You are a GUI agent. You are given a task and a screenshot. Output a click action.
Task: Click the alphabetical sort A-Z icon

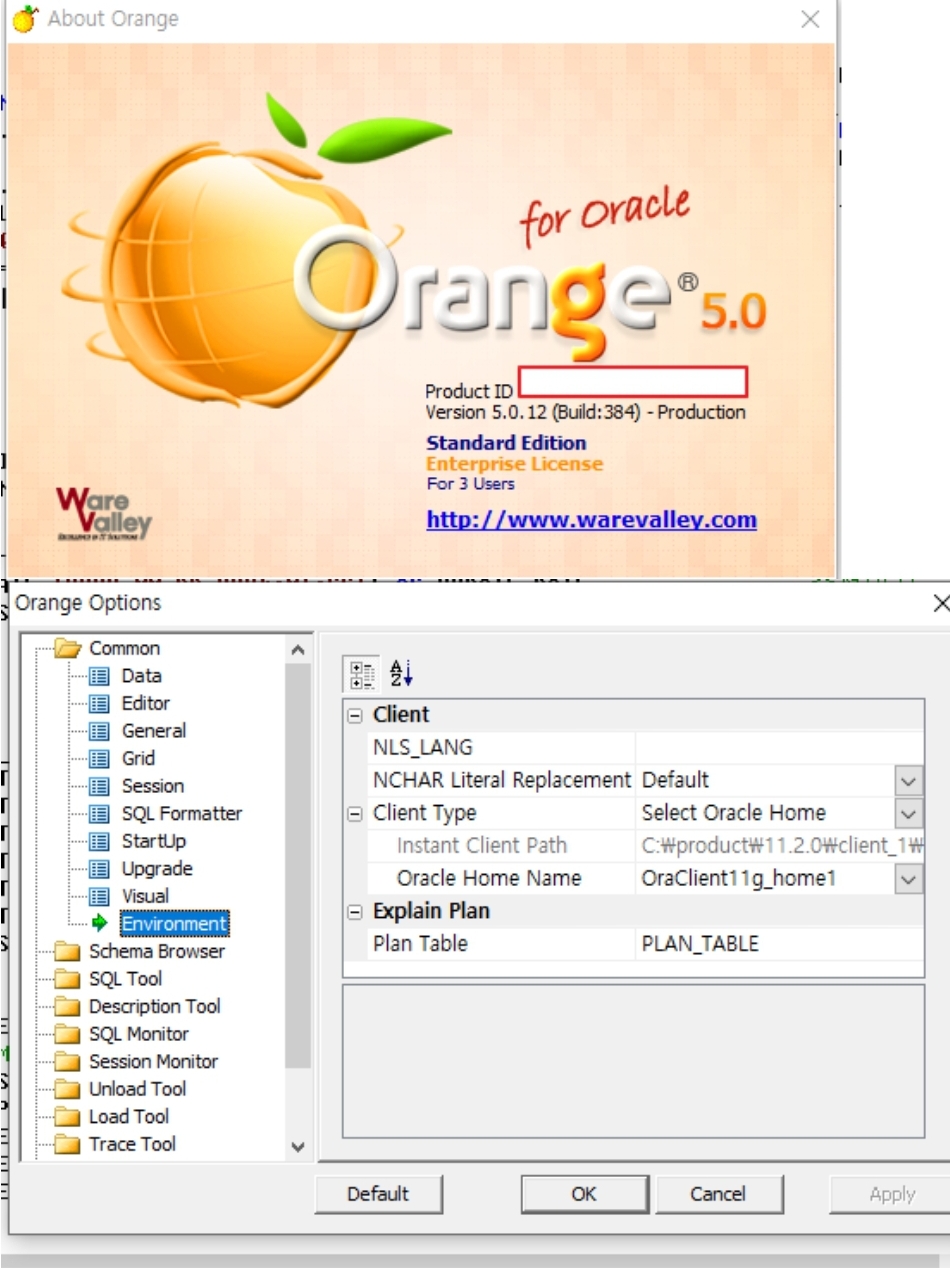(401, 674)
